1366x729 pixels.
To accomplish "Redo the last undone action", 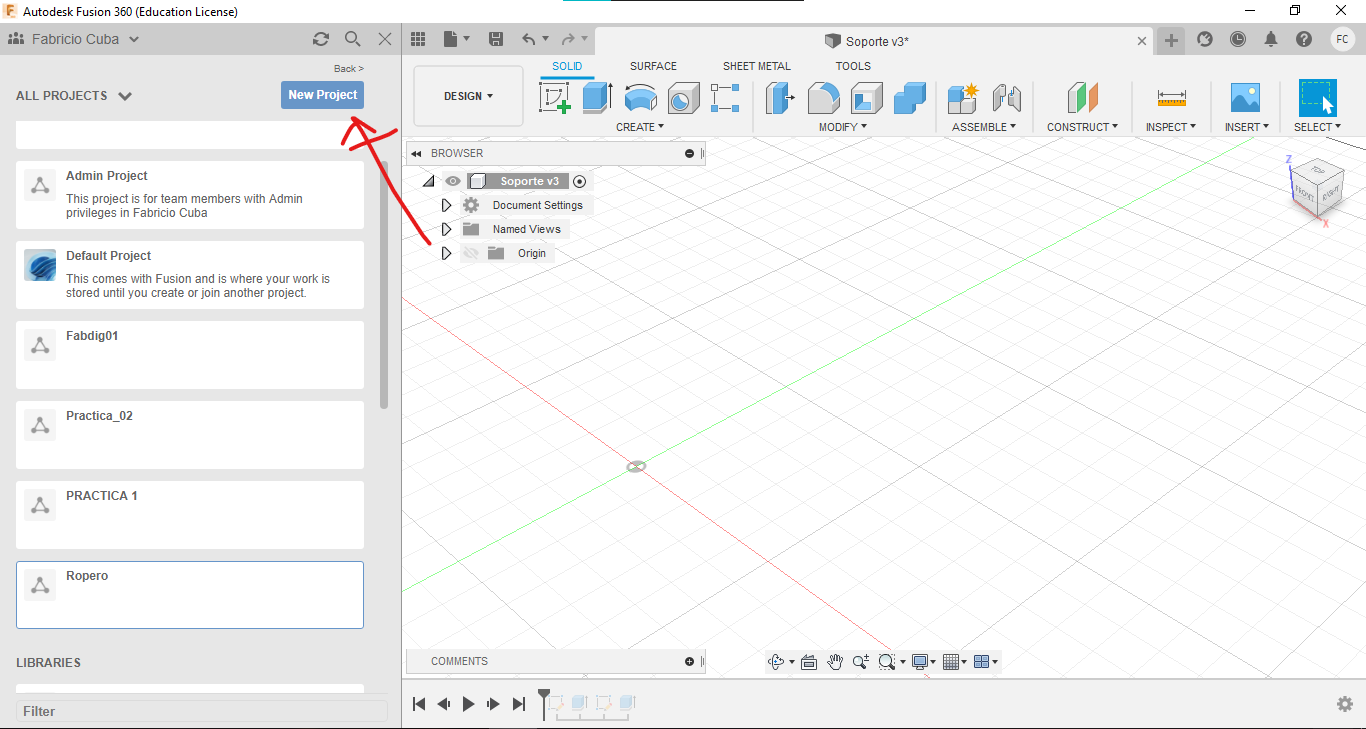I will tap(568, 39).
